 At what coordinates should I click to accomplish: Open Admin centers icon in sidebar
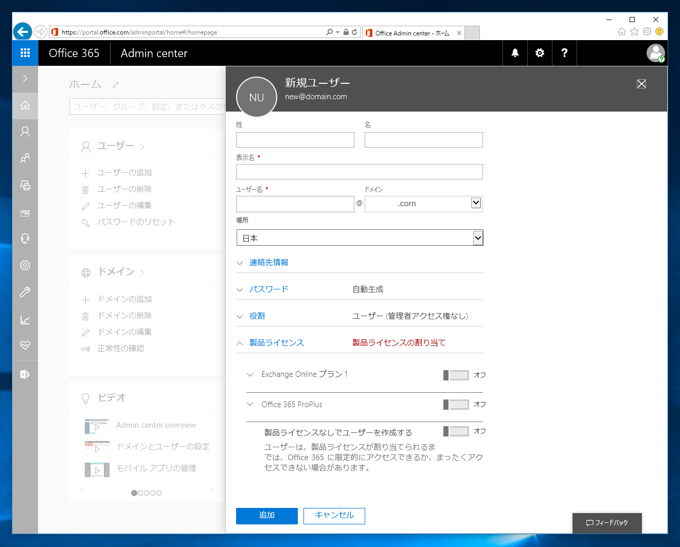click(x=25, y=374)
